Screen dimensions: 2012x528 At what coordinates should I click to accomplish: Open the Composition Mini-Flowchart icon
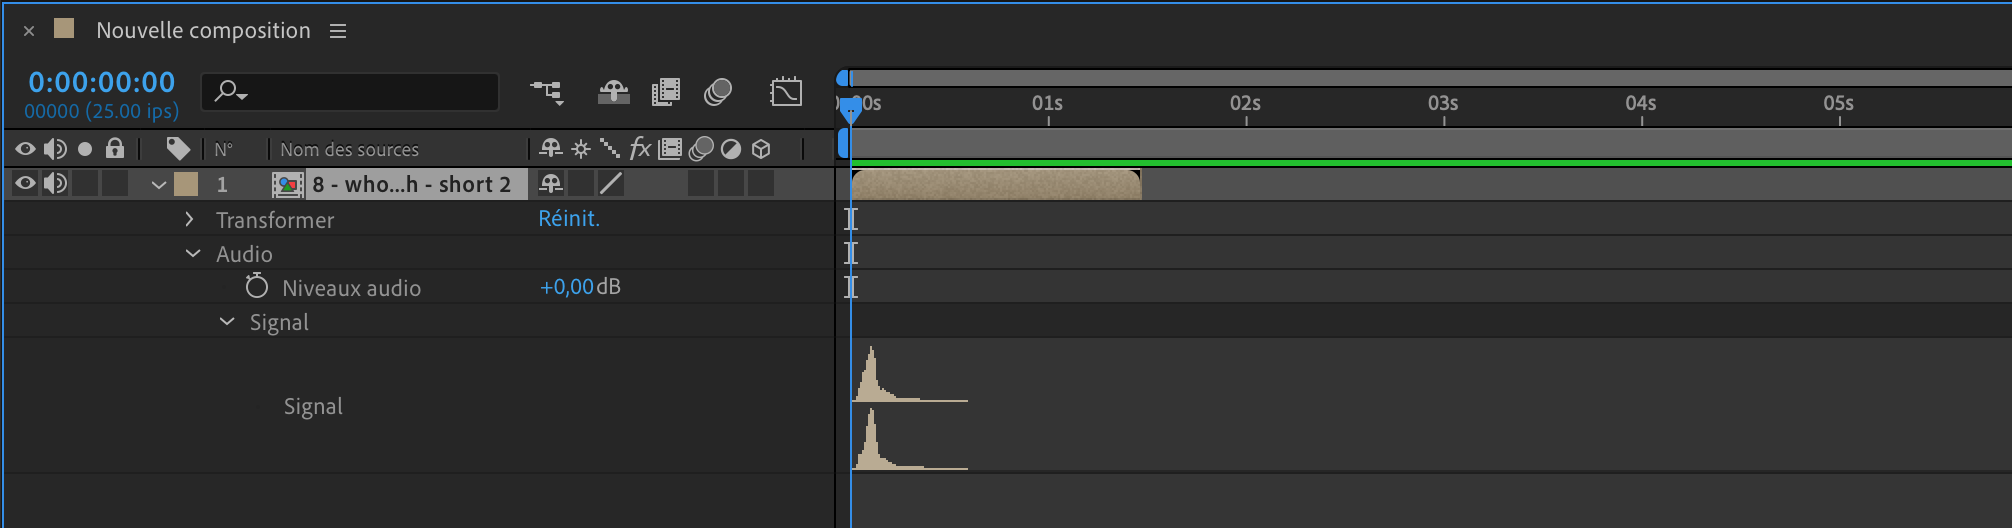tap(547, 93)
